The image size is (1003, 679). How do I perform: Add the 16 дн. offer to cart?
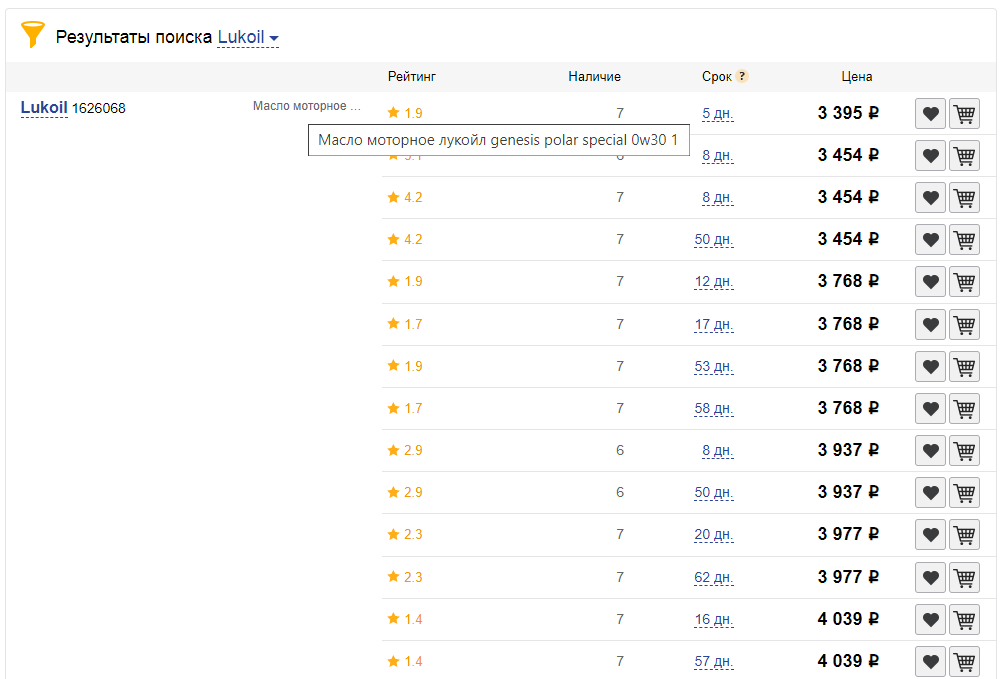point(965,619)
